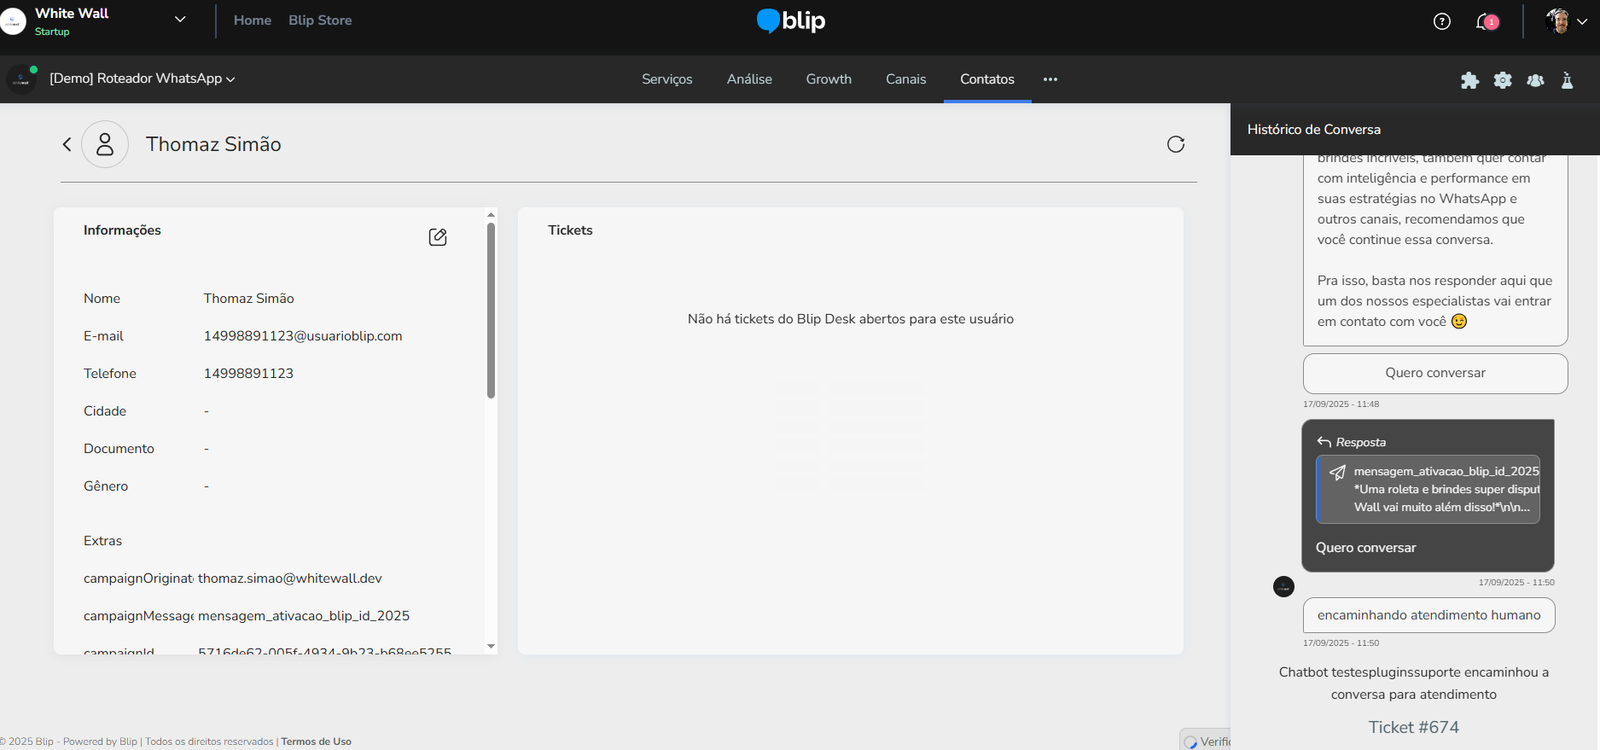Viewport: 1600px width, 750px height.
Task: Open the Termos de Uso link
Action: pyautogui.click(x=316, y=741)
